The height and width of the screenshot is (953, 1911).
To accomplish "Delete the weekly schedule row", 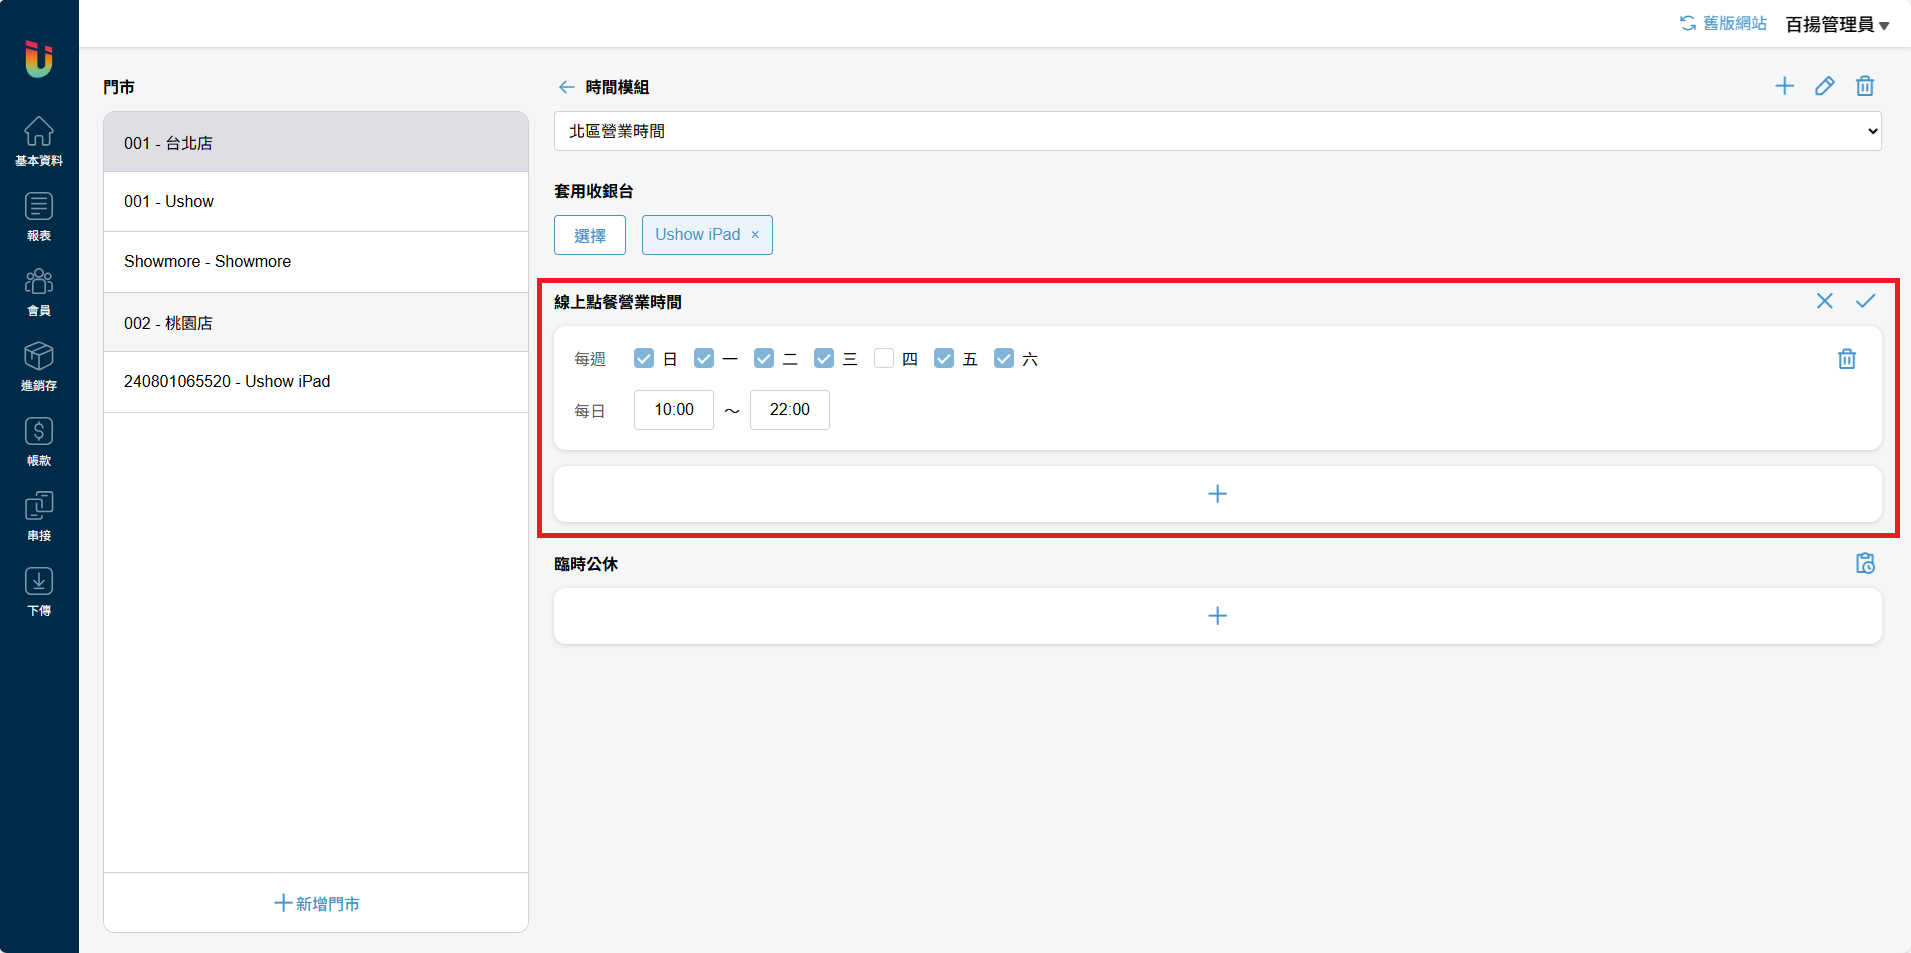I will [x=1846, y=359].
